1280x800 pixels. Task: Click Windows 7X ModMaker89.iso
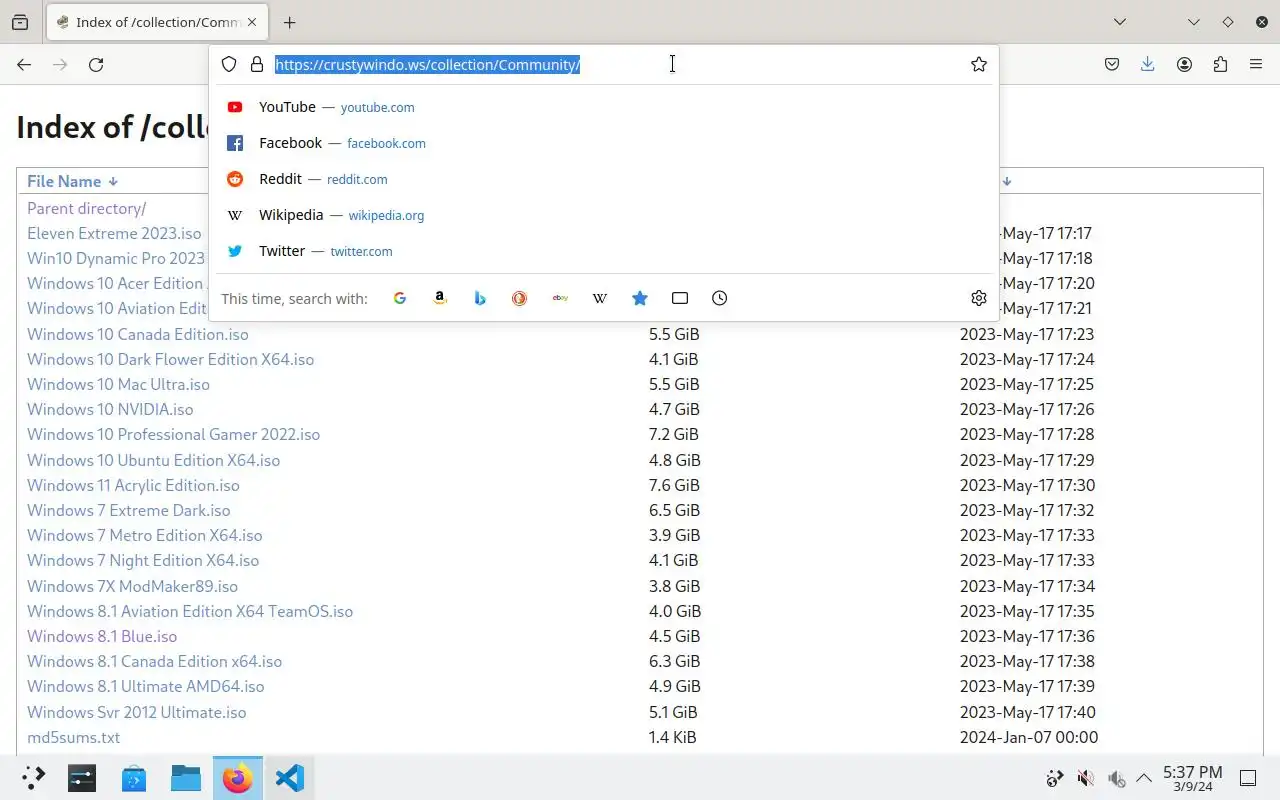[x=132, y=586]
